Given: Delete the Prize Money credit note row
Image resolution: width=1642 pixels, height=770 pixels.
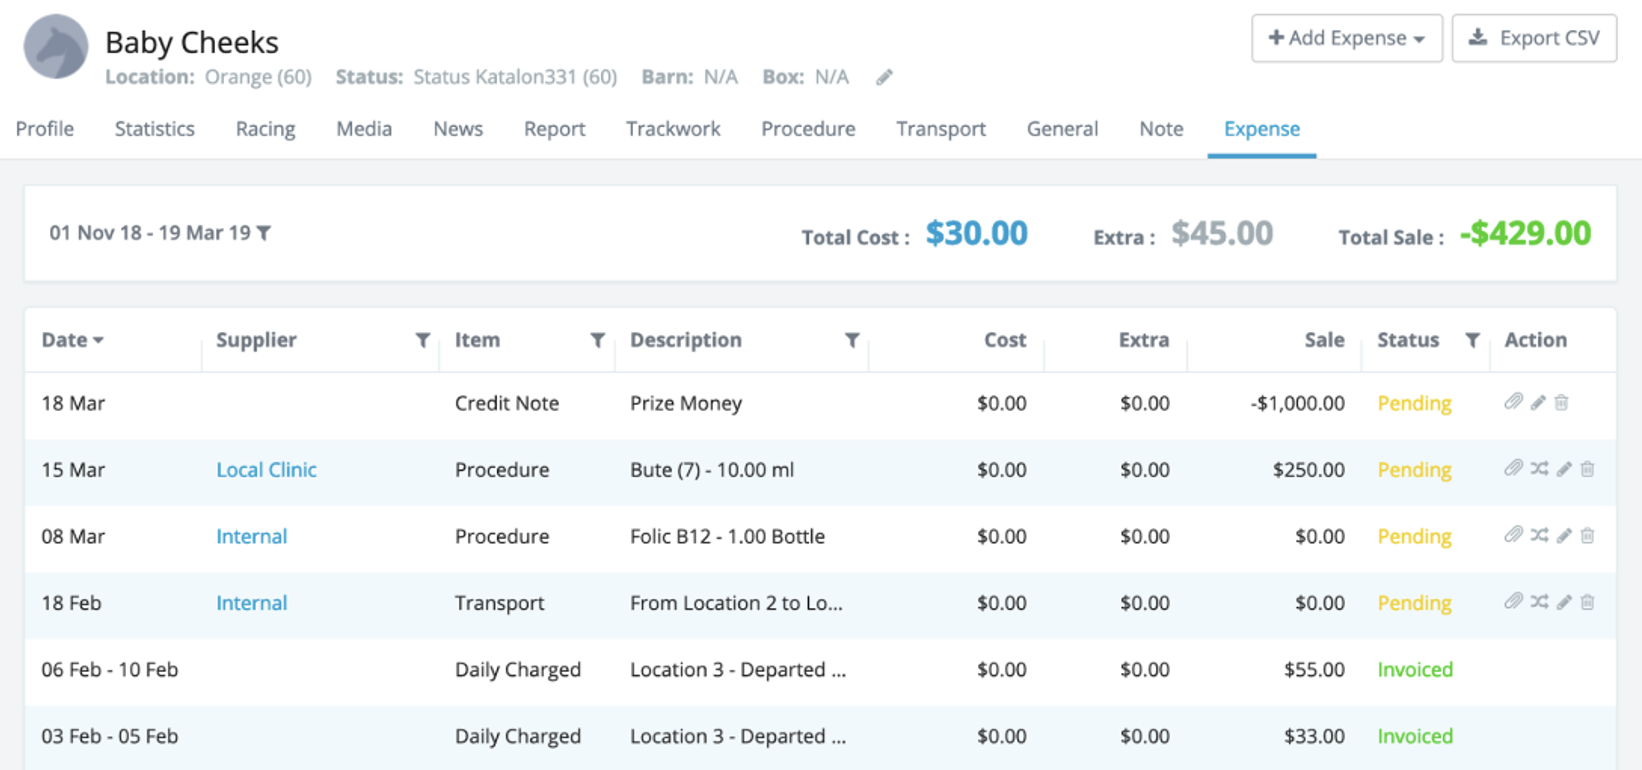Looking at the screenshot, I should pos(1561,402).
